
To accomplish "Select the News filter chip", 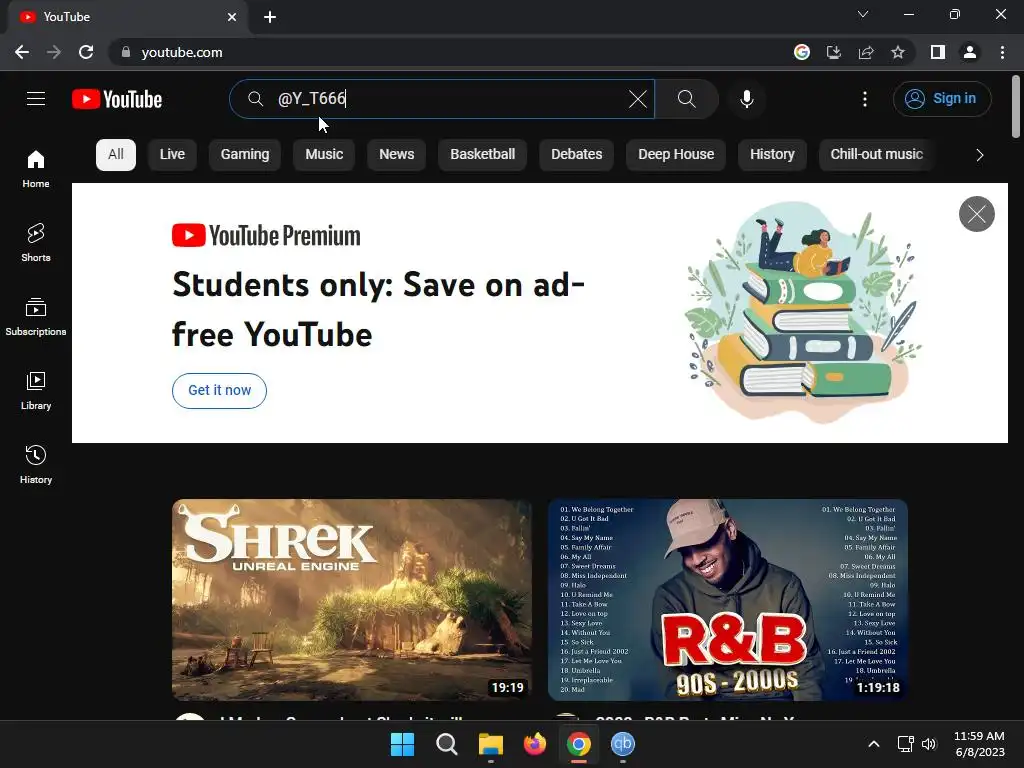I will click(x=396, y=155).
